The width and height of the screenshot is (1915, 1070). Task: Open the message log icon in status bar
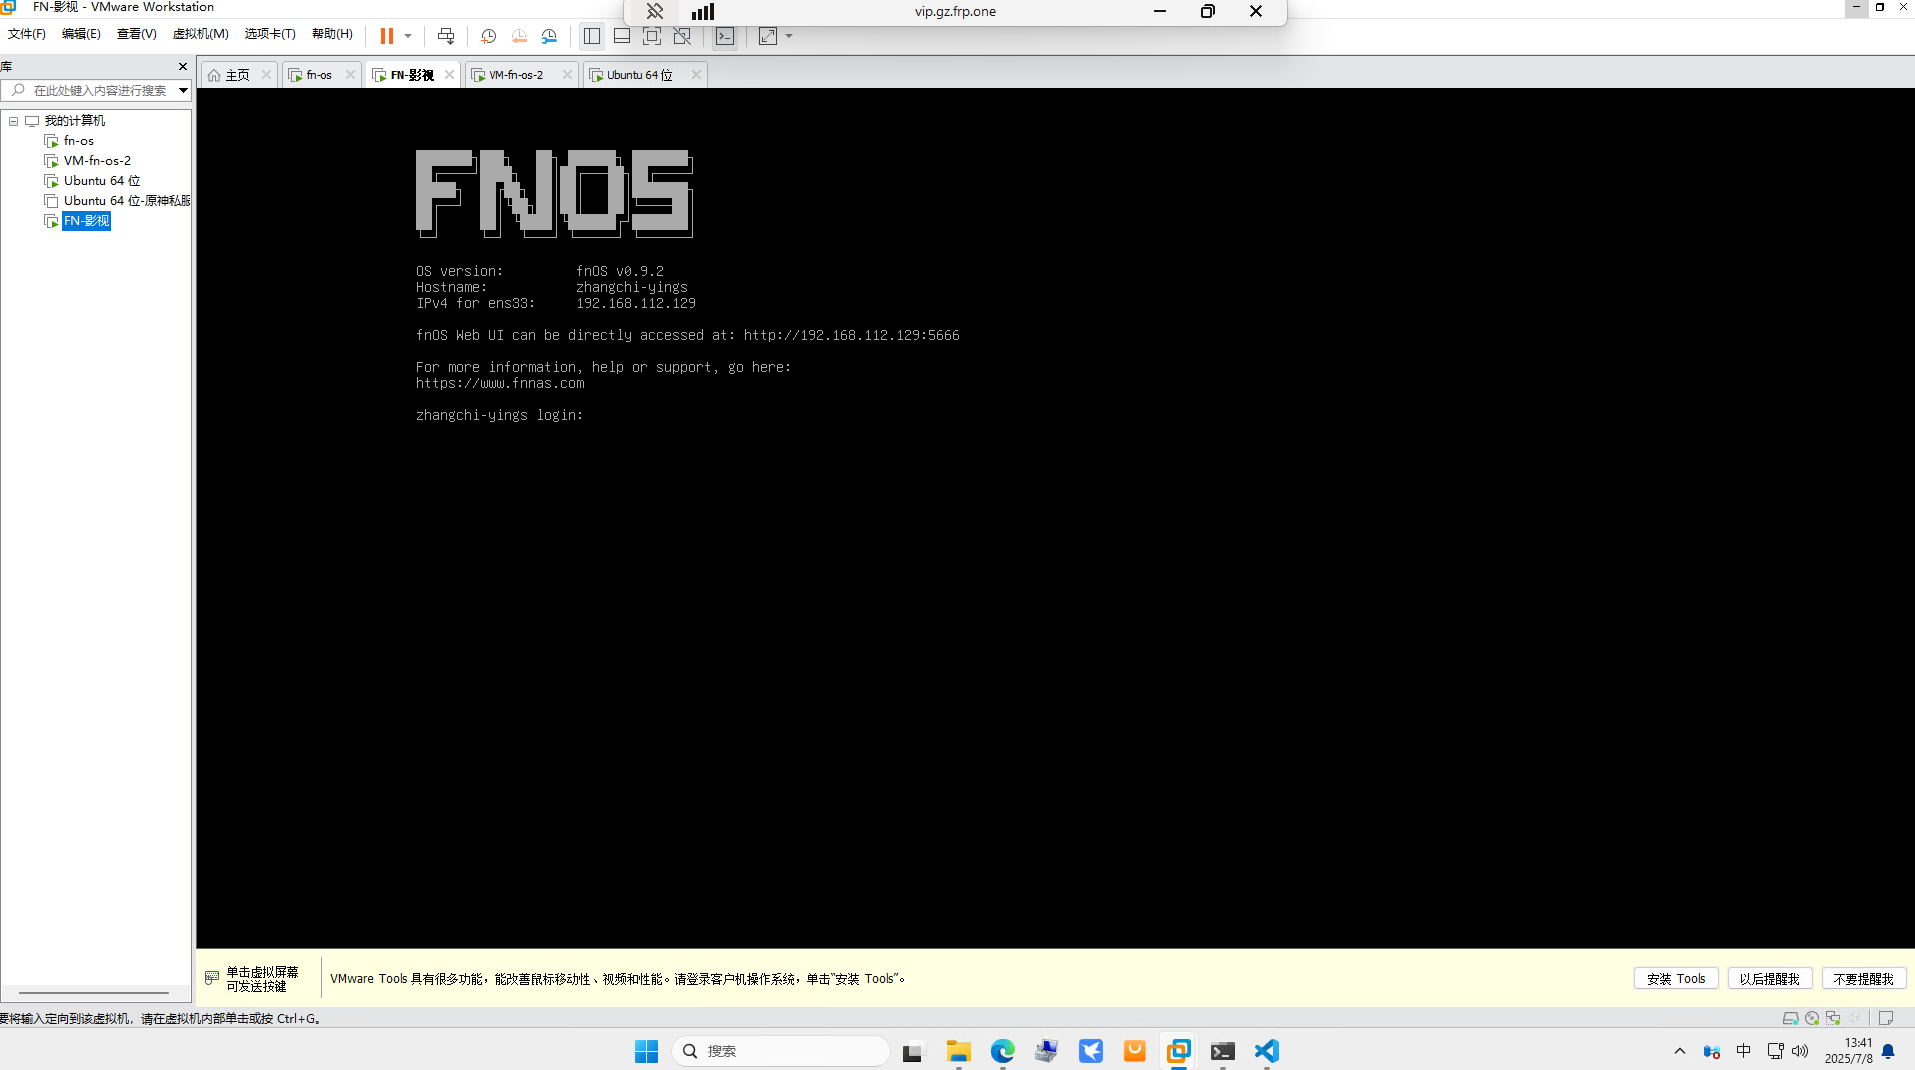(x=1886, y=1018)
